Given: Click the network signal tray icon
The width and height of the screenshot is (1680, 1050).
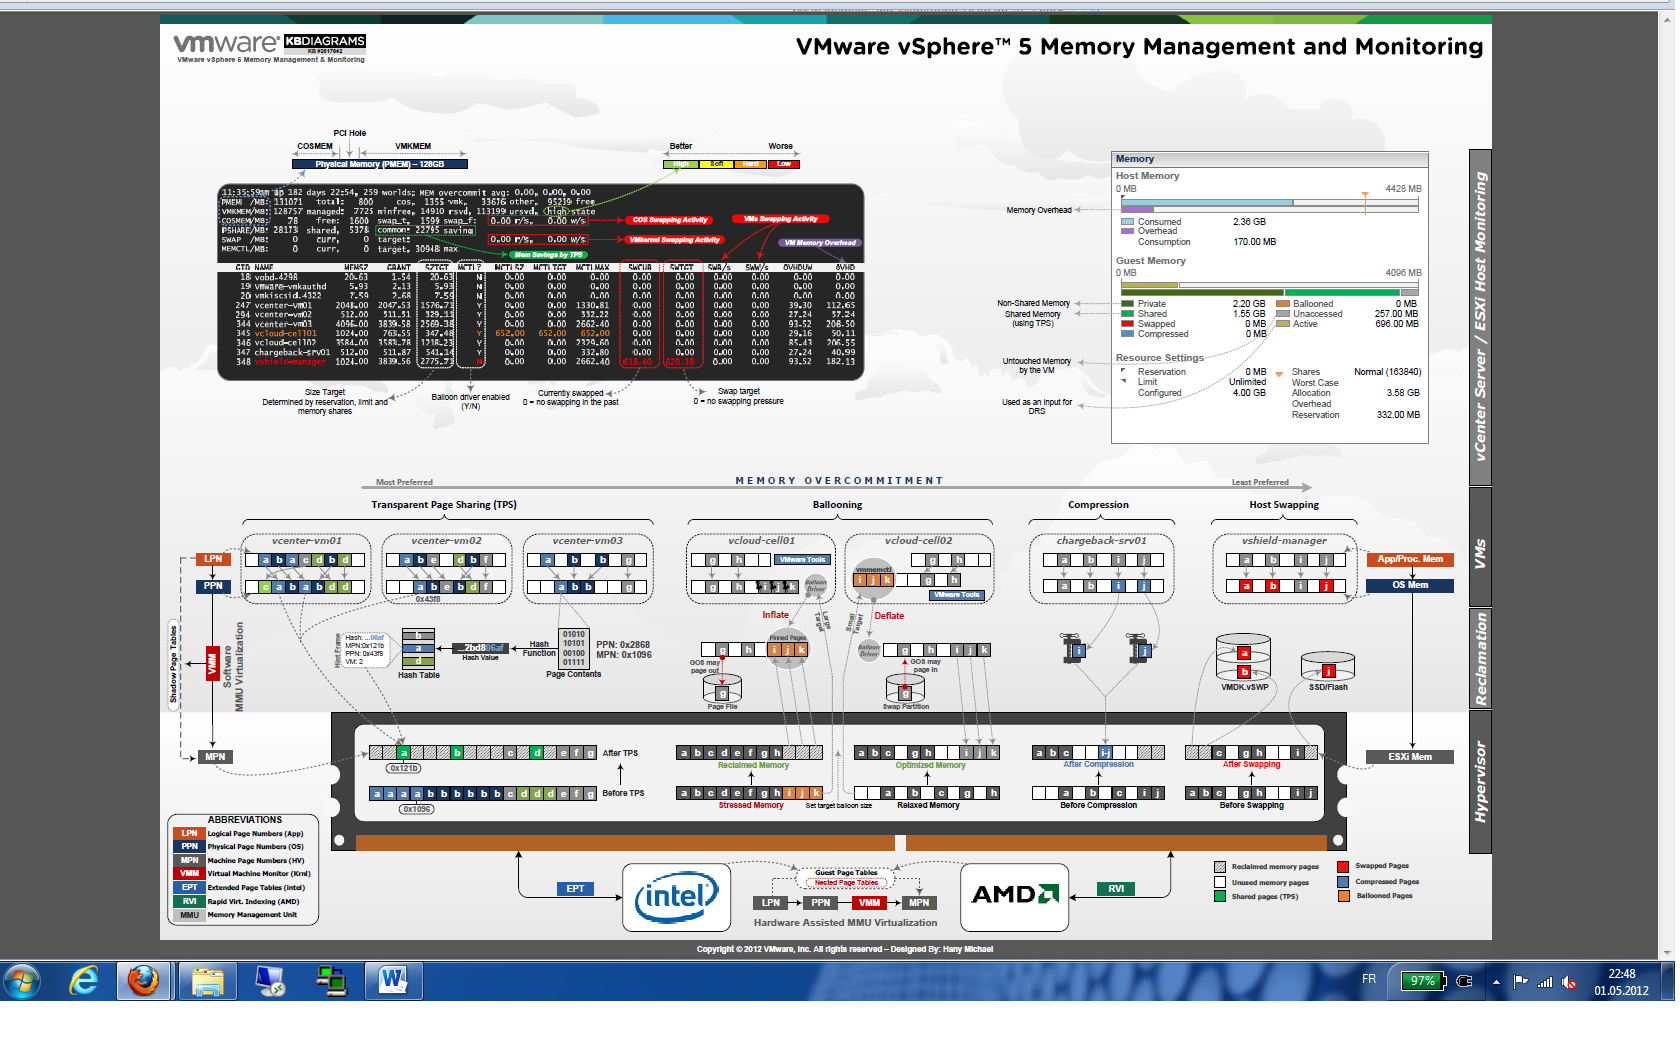Looking at the screenshot, I should click(1545, 982).
